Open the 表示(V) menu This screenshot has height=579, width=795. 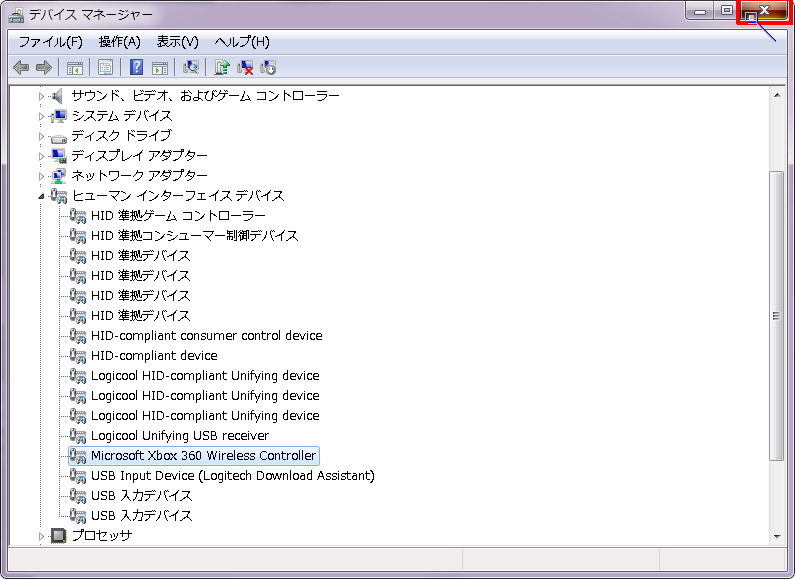coord(177,42)
